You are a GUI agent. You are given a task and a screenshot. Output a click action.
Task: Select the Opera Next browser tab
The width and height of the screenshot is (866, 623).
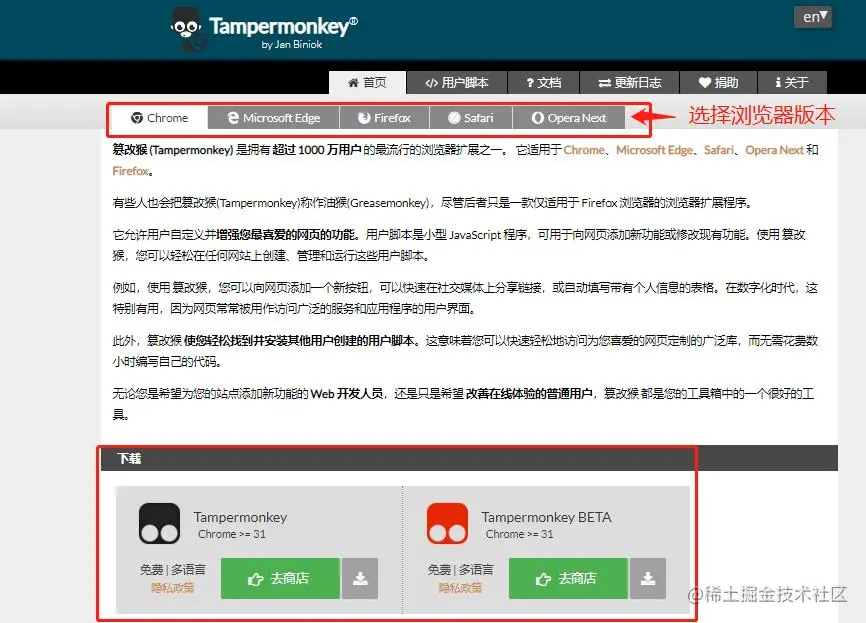(x=569, y=118)
